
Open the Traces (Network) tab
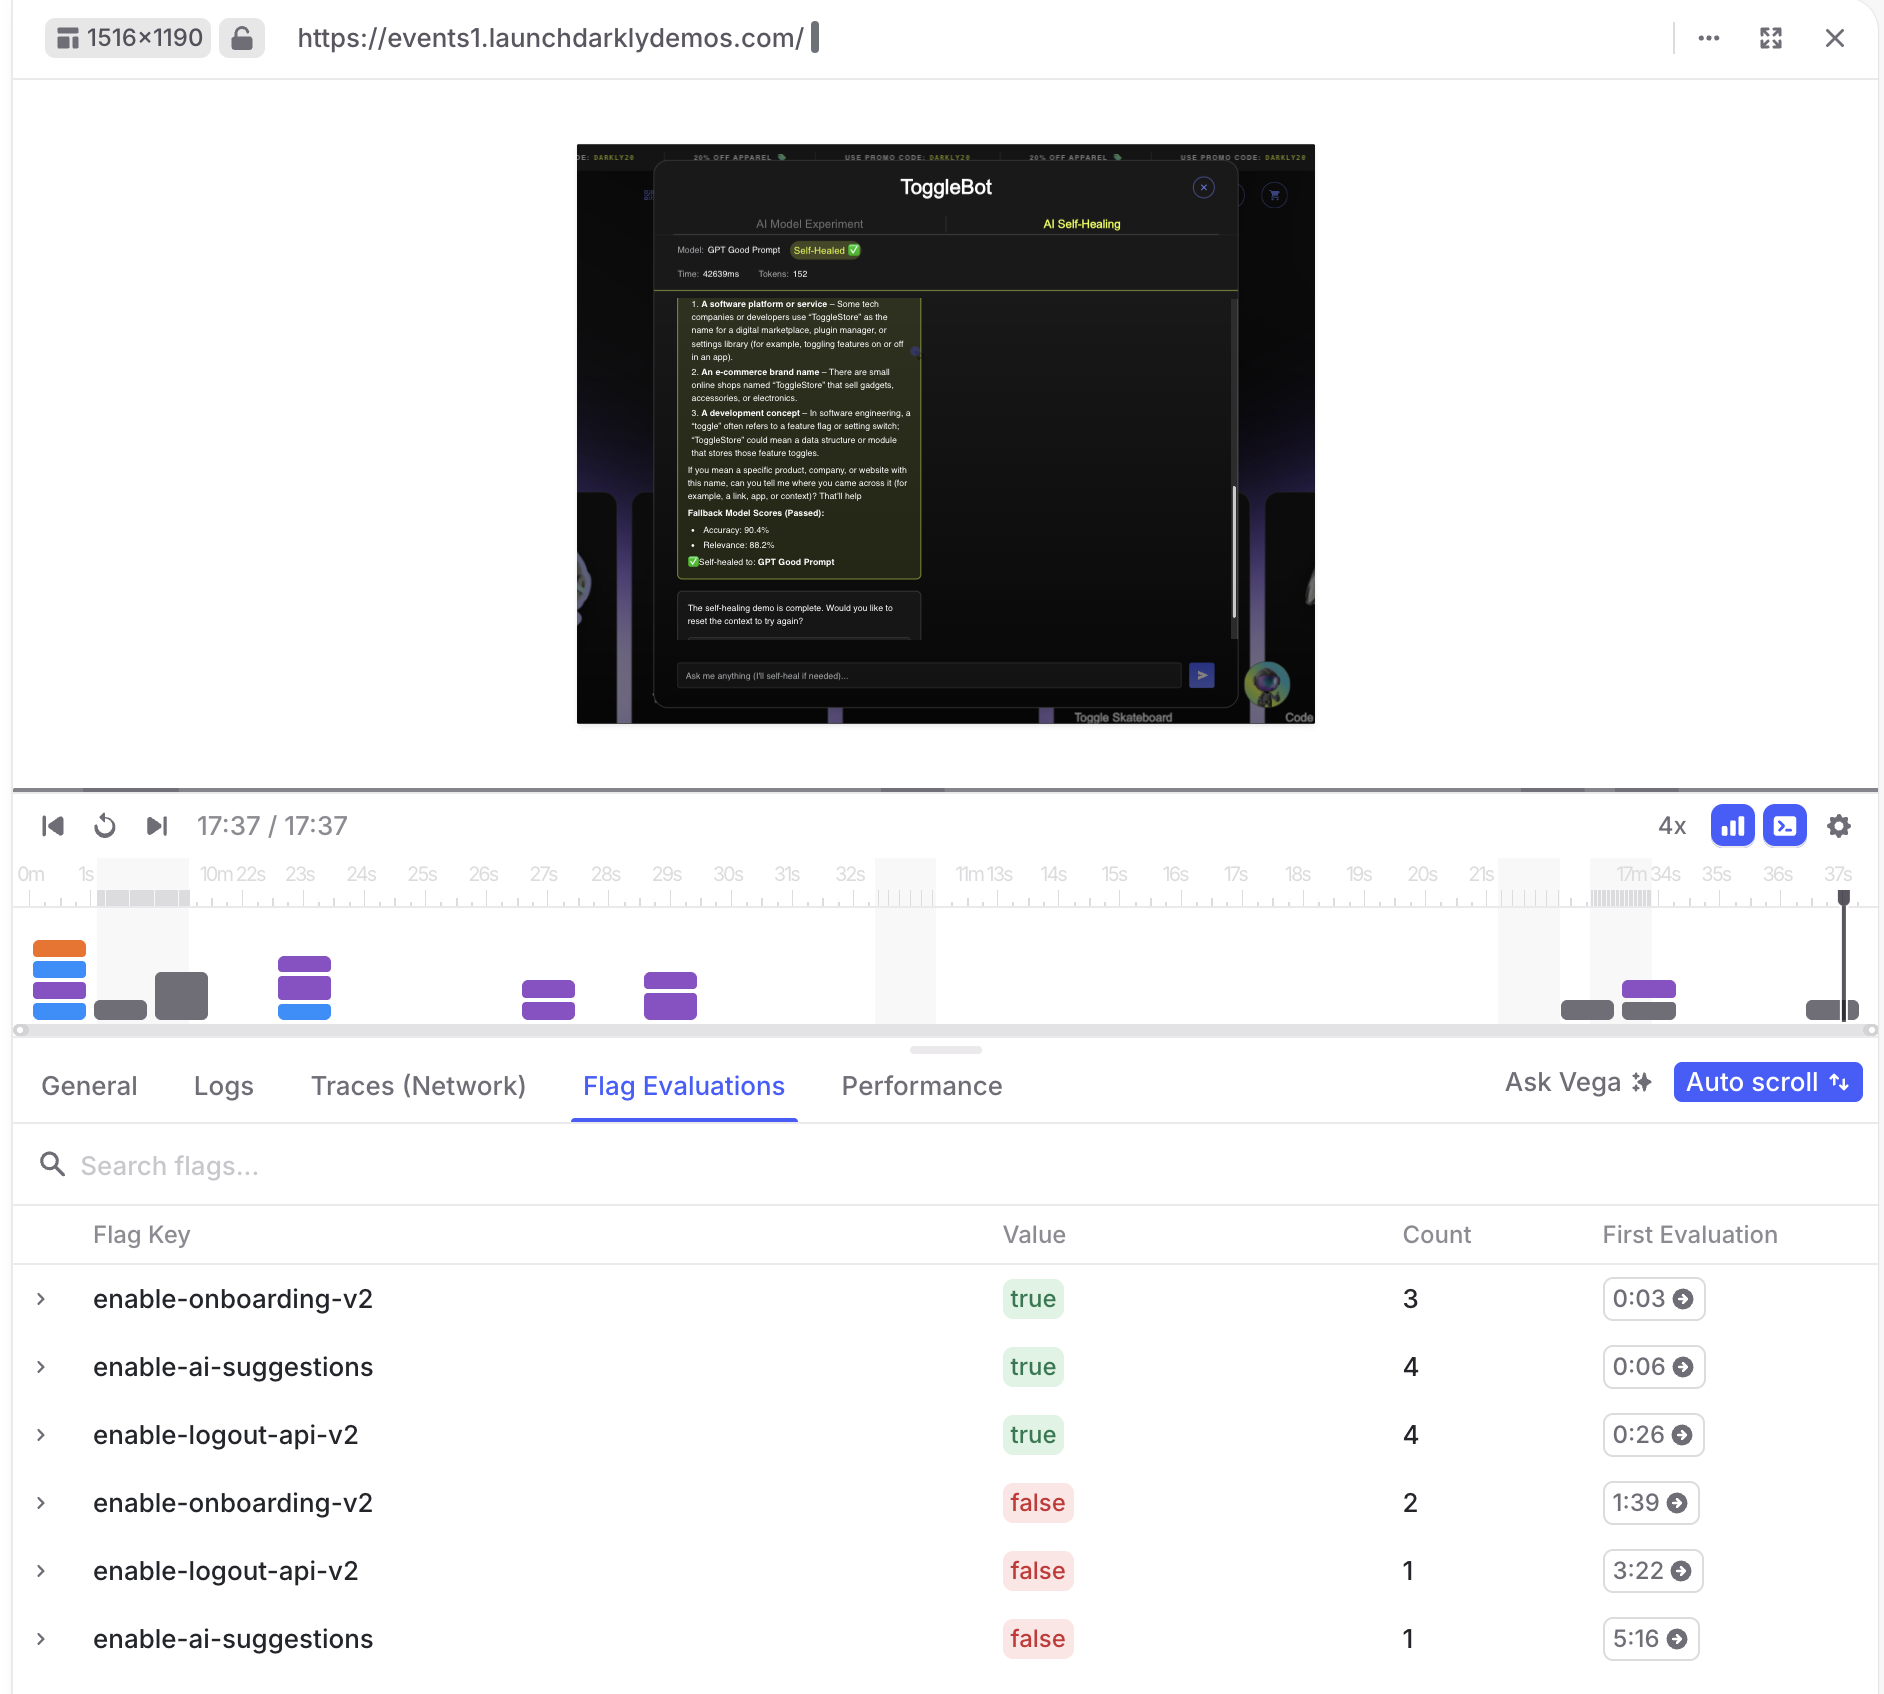tap(418, 1086)
